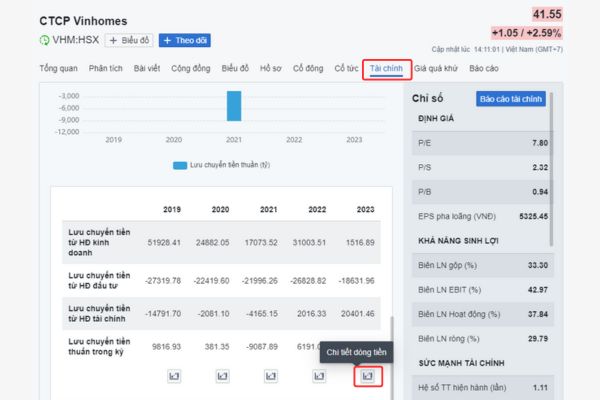Click the cash flow table vertical scrollbar
This screenshot has height=400, width=600.
pos(391,358)
